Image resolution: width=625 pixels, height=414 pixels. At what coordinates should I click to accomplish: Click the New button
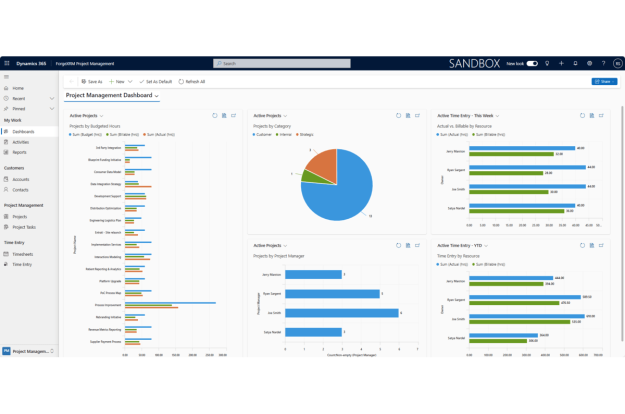pyautogui.click(x=117, y=81)
